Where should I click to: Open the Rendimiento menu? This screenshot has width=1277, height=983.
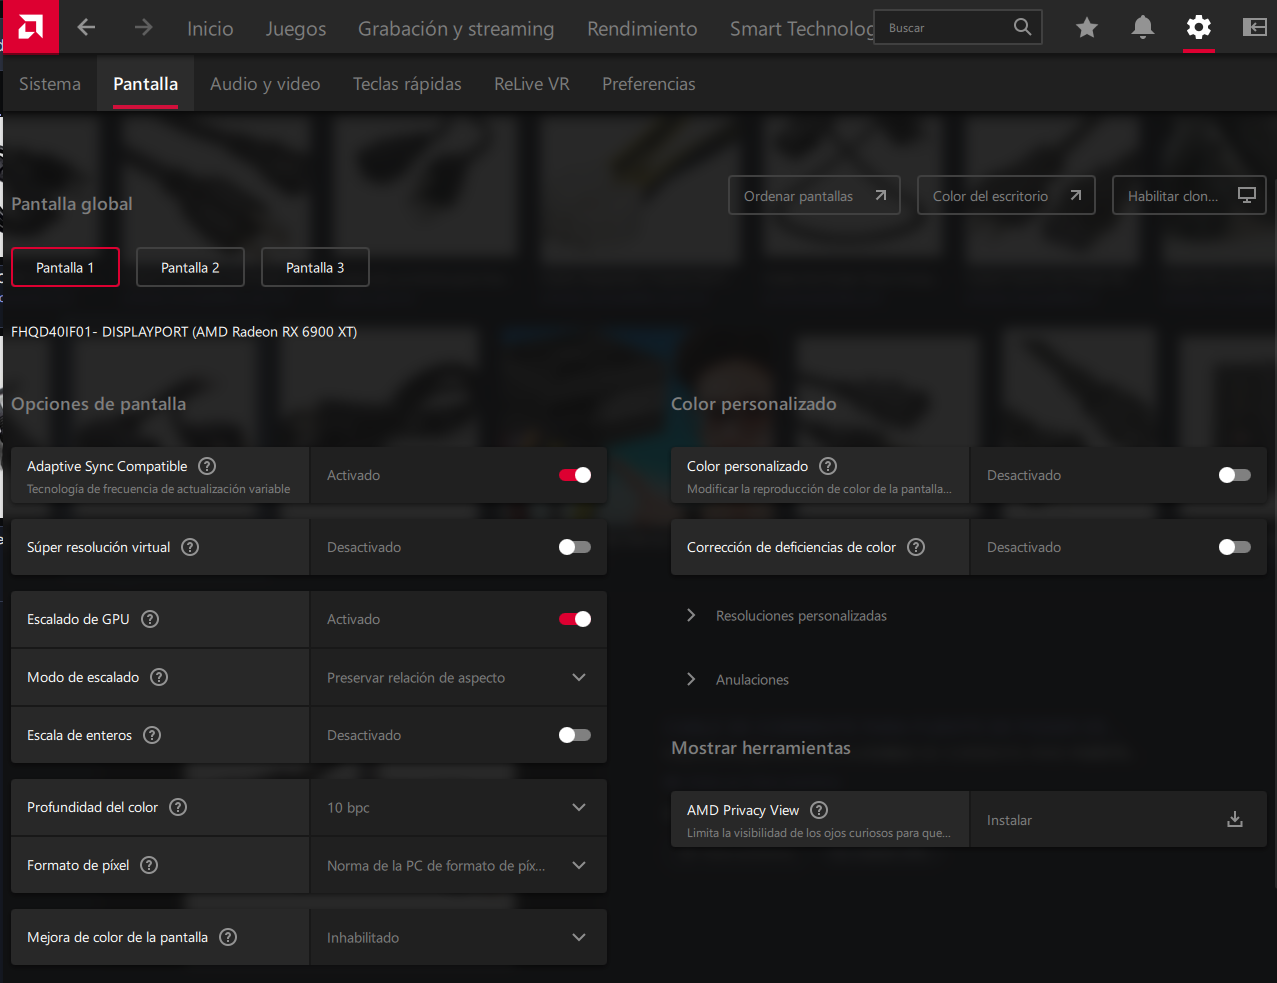642,28
